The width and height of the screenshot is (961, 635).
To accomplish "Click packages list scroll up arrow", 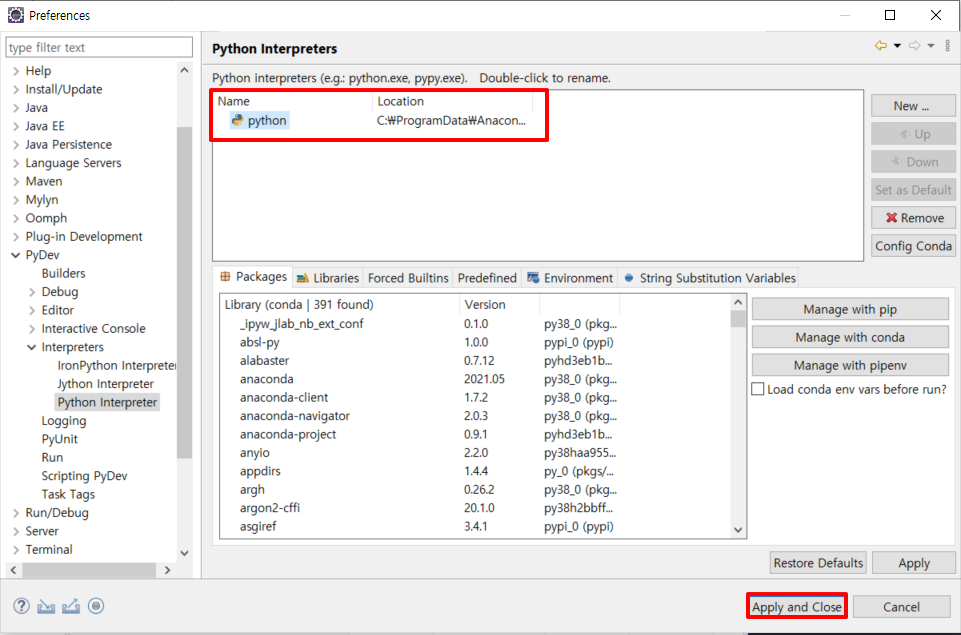I will click(x=738, y=302).
